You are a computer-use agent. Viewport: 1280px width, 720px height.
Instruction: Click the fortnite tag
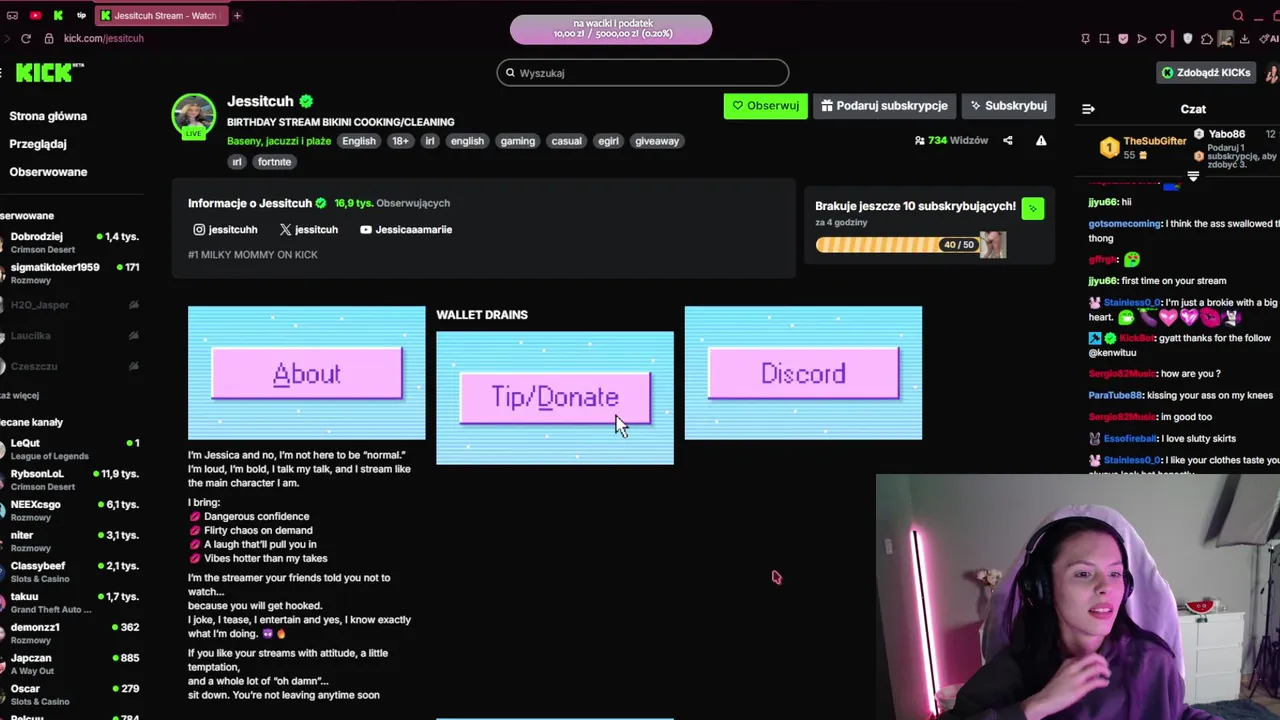click(x=274, y=162)
